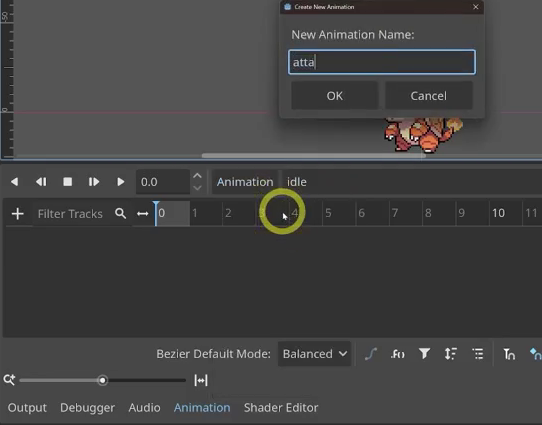542x425 pixels.
Task: Toggle timeline snapping icon
Action: pos(509,354)
